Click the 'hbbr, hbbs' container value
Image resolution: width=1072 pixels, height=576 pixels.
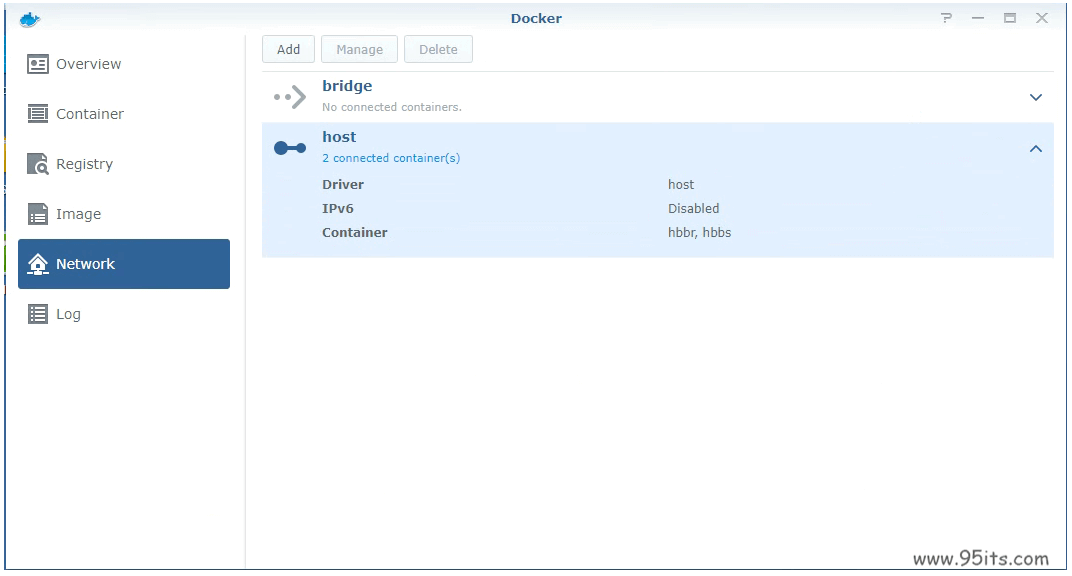tap(699, 232)
